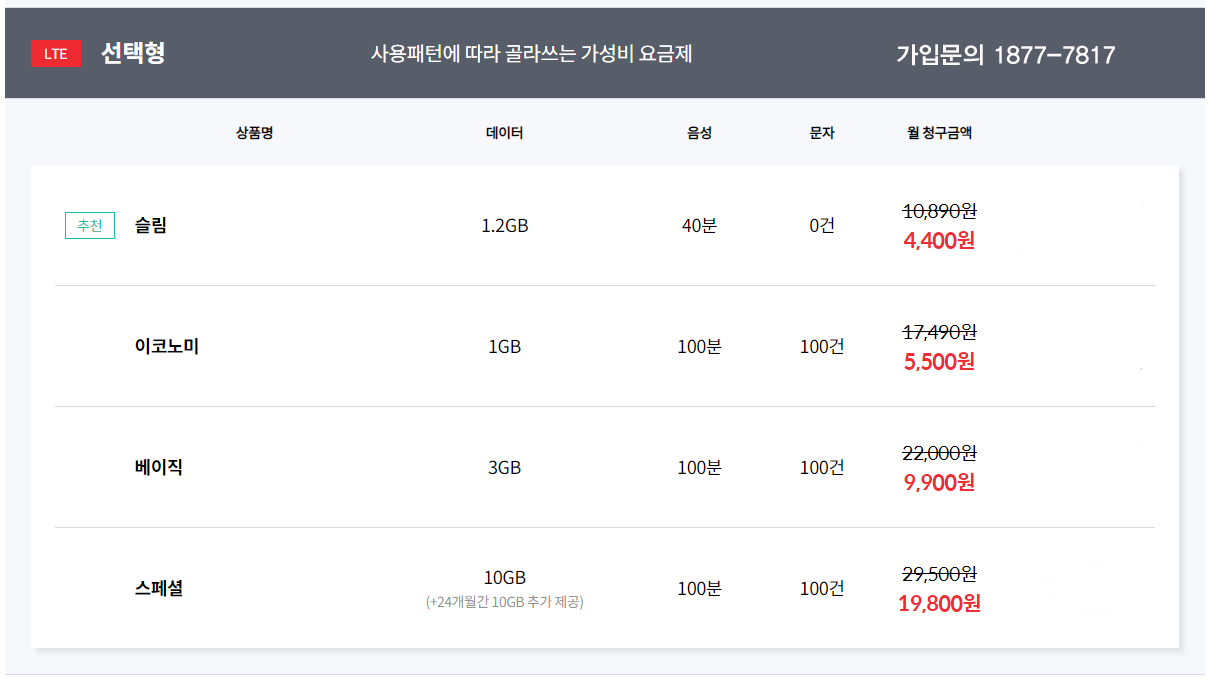This screenshot has height=680, width=1208.
Task: Click the 상품명 column header
Action: click(255, 133)
